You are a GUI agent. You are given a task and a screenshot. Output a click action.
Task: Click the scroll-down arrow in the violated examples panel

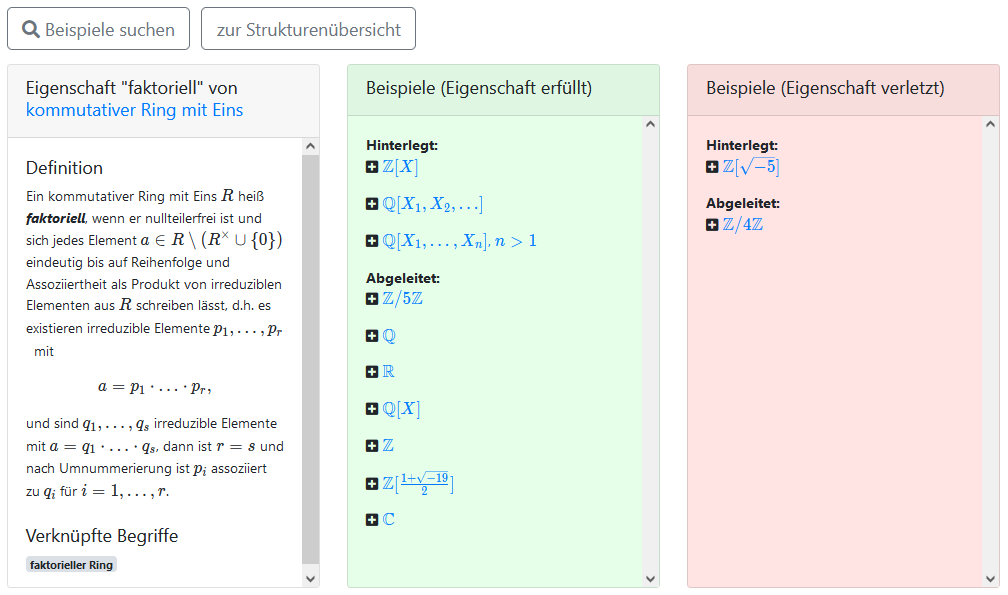pyautogui.click(x=990, y=578)
